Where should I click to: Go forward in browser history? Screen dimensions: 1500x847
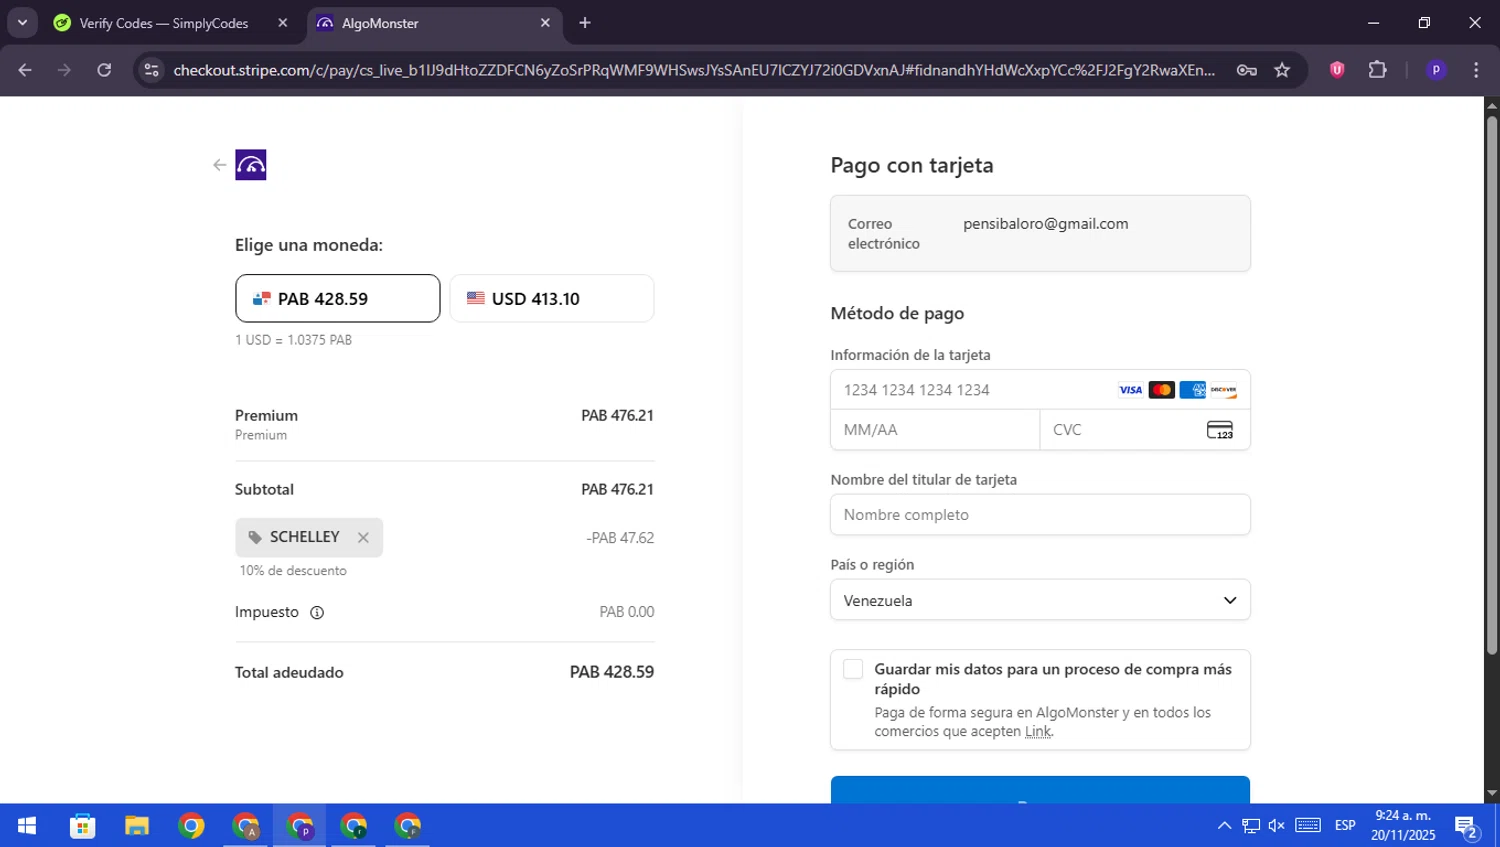[64, 70]
